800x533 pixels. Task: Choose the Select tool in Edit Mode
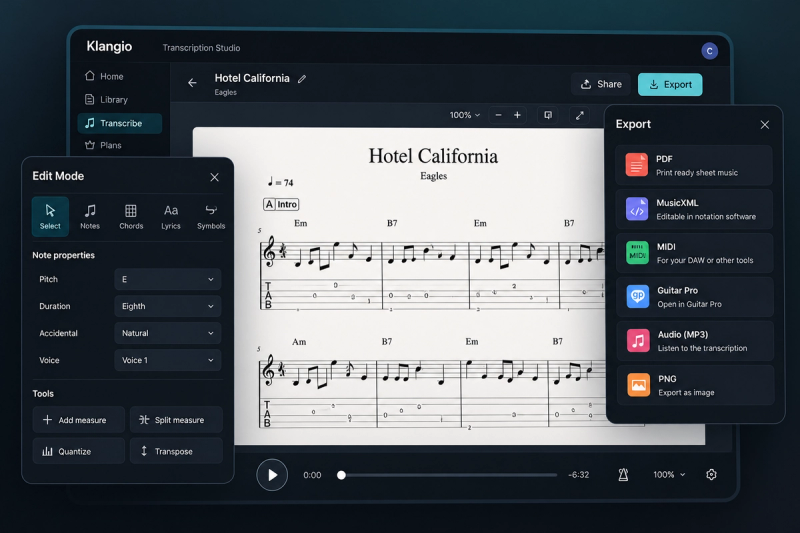coord(50,216)
